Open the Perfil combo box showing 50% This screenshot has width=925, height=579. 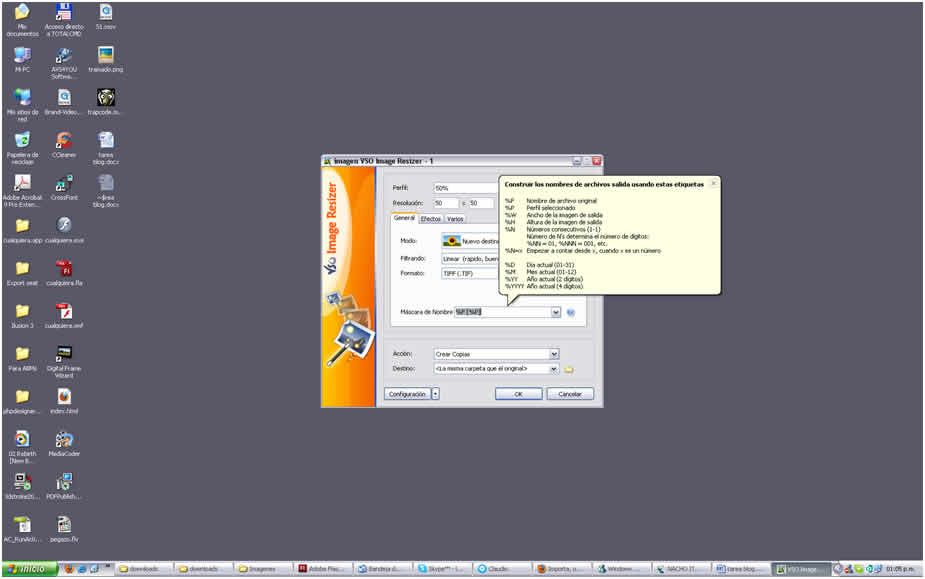(x=466, y=188)
